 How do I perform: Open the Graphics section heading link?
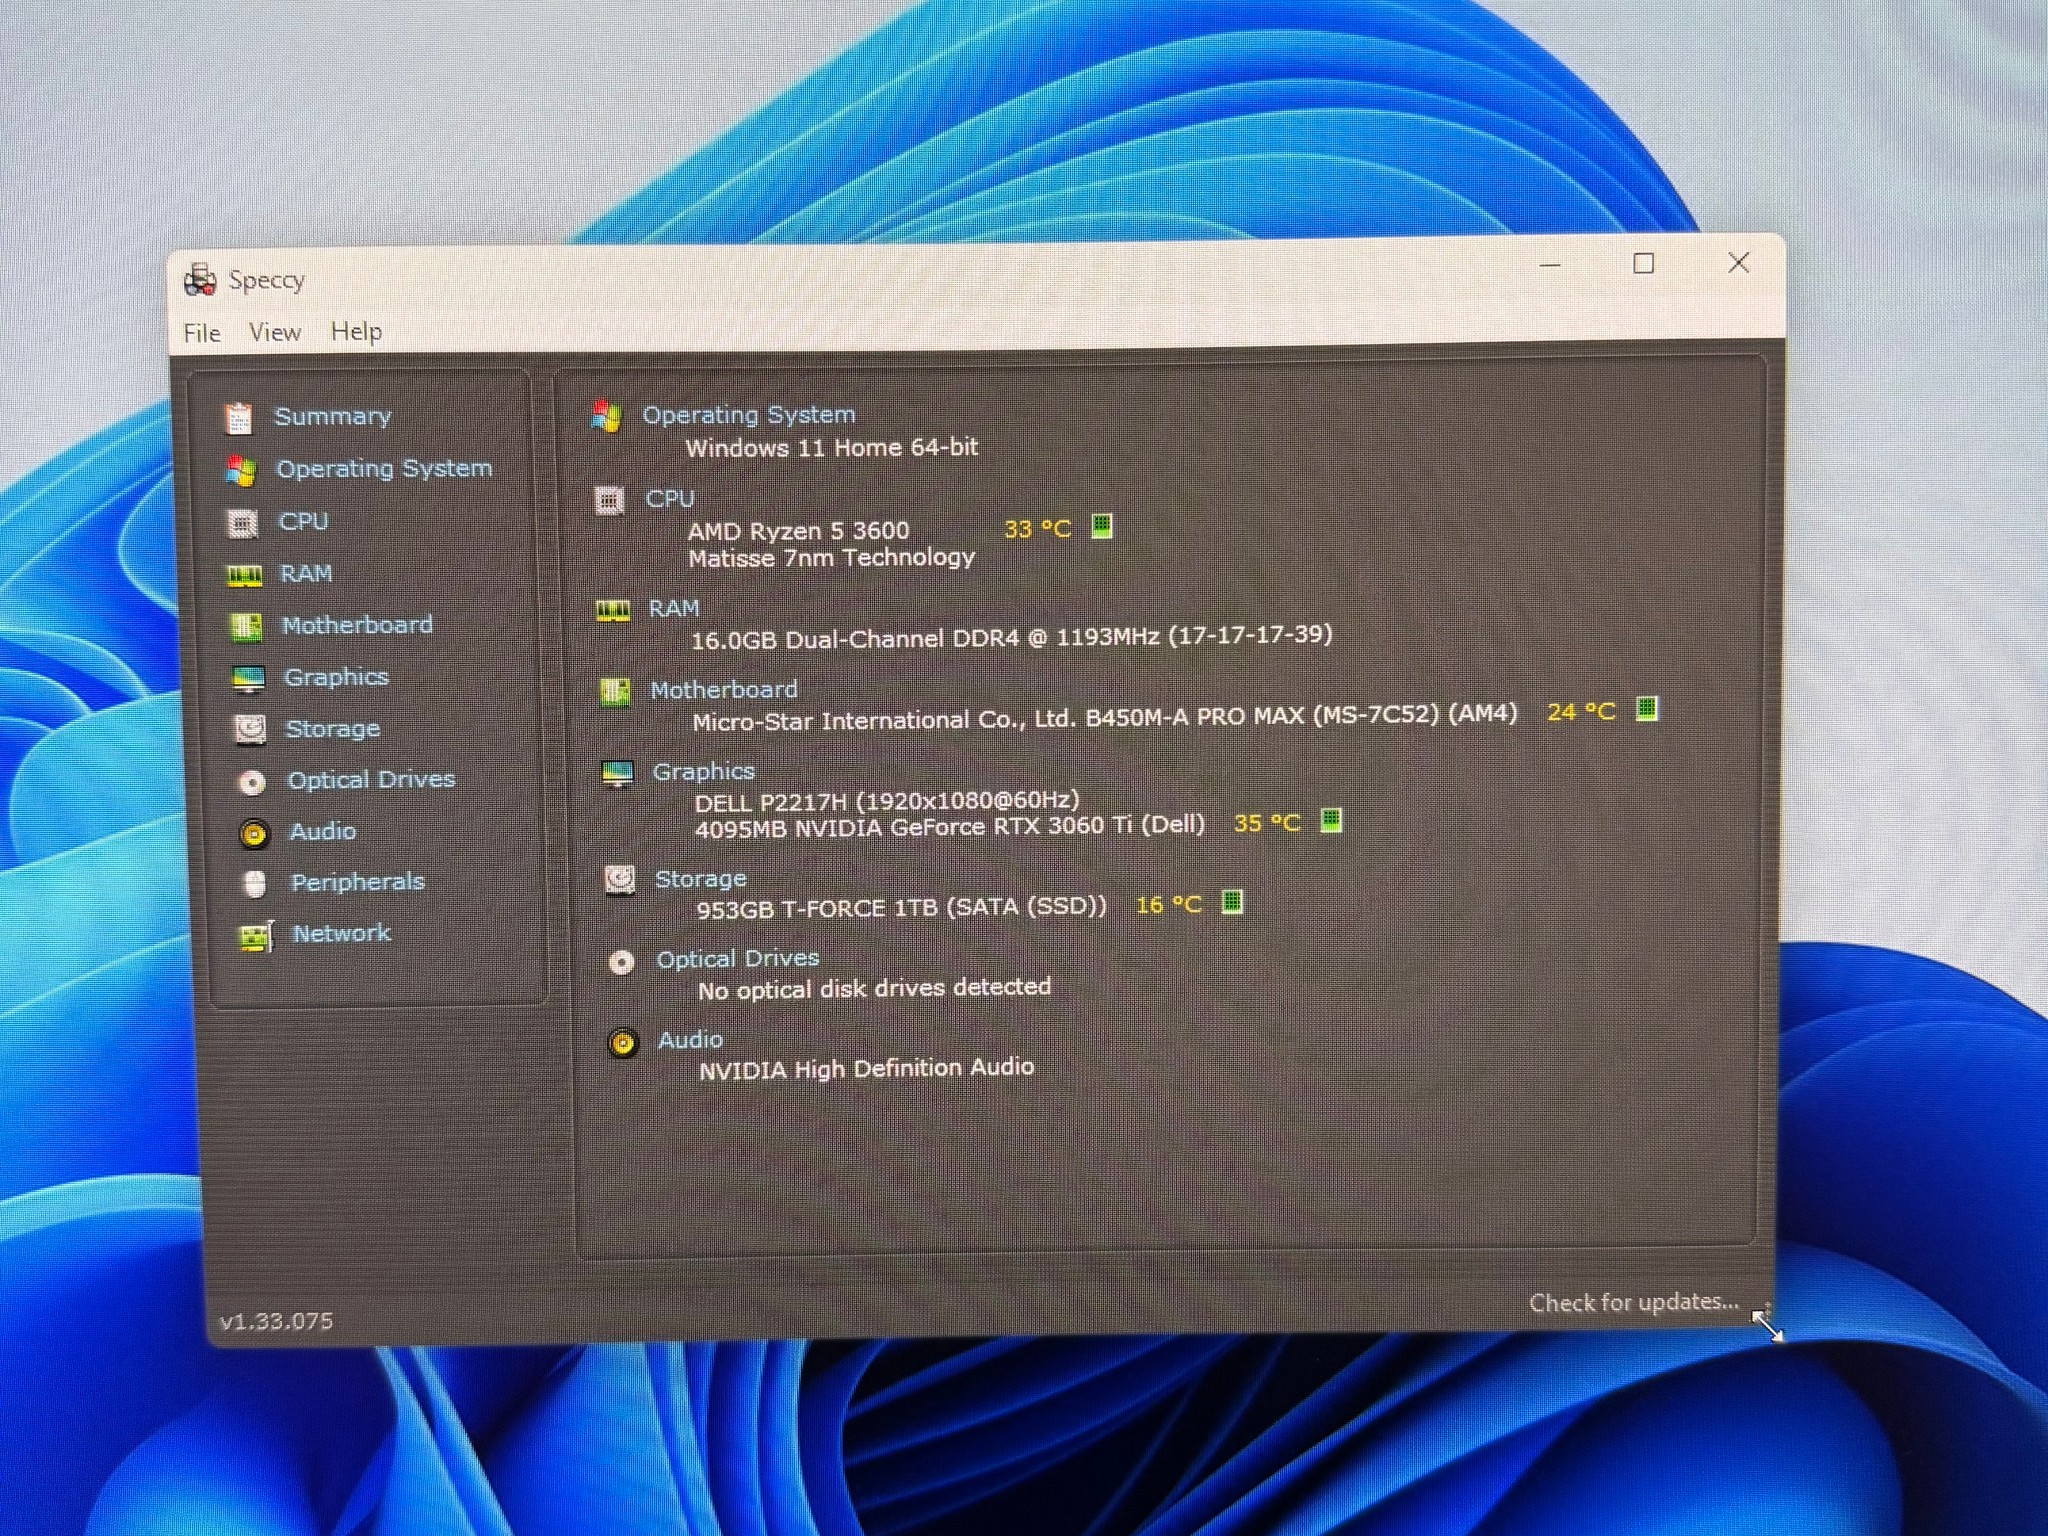click(x=703, y=771)
